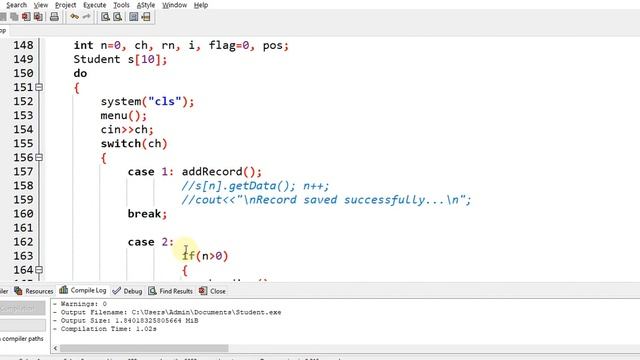640x360 pixels.
Task: Click the Debug checkmark icon
Action: click(117, 291)
